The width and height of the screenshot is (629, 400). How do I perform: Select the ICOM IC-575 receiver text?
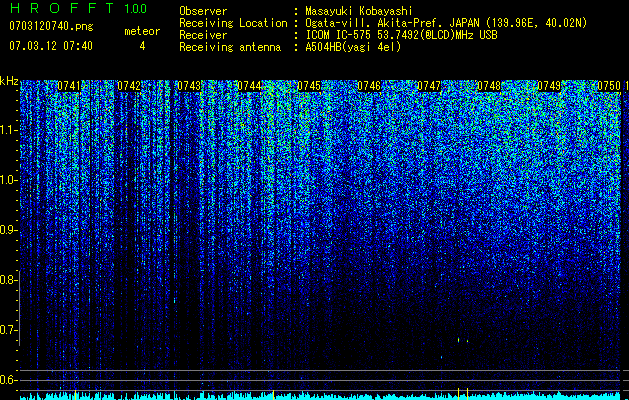401,35
